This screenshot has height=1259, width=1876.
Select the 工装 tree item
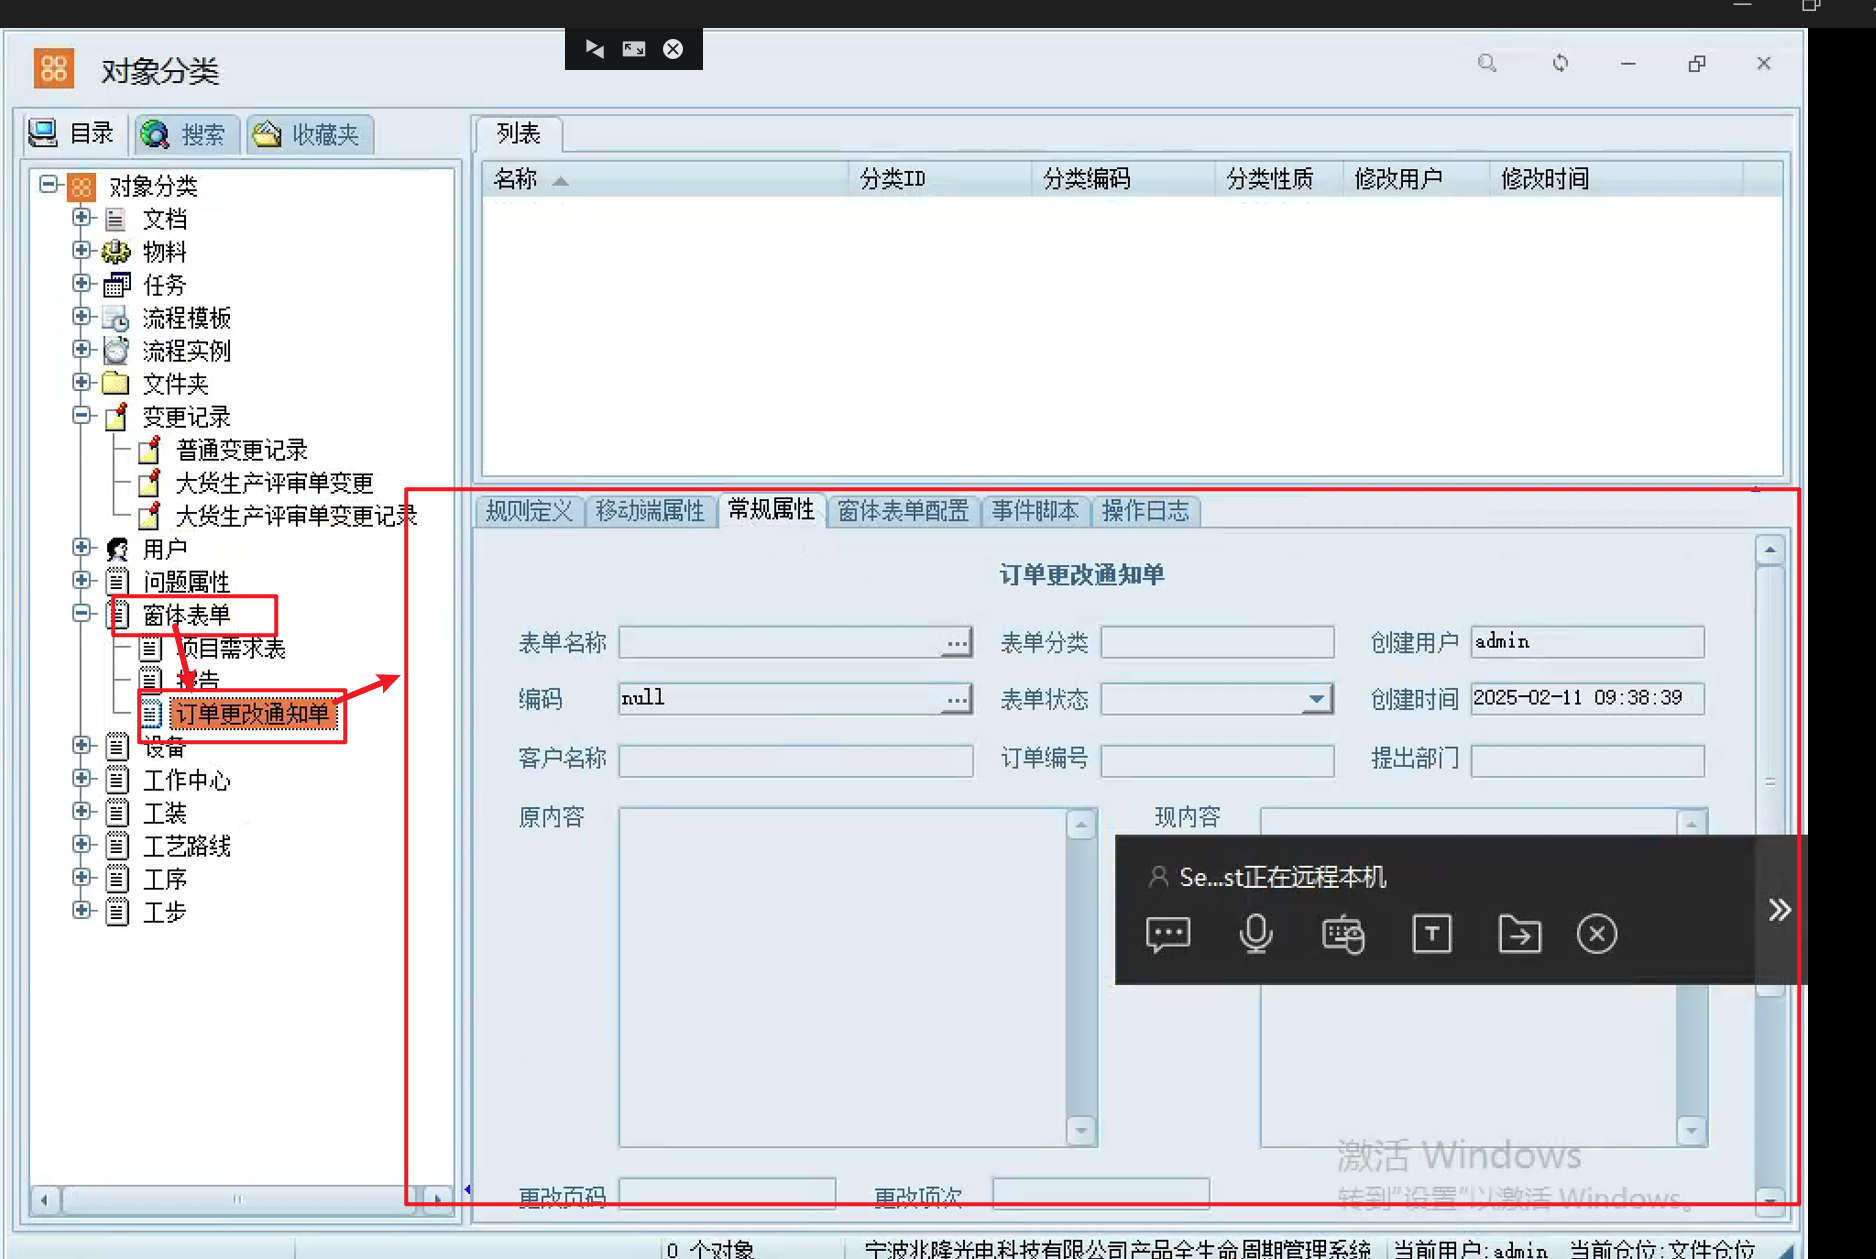(165, 813)
